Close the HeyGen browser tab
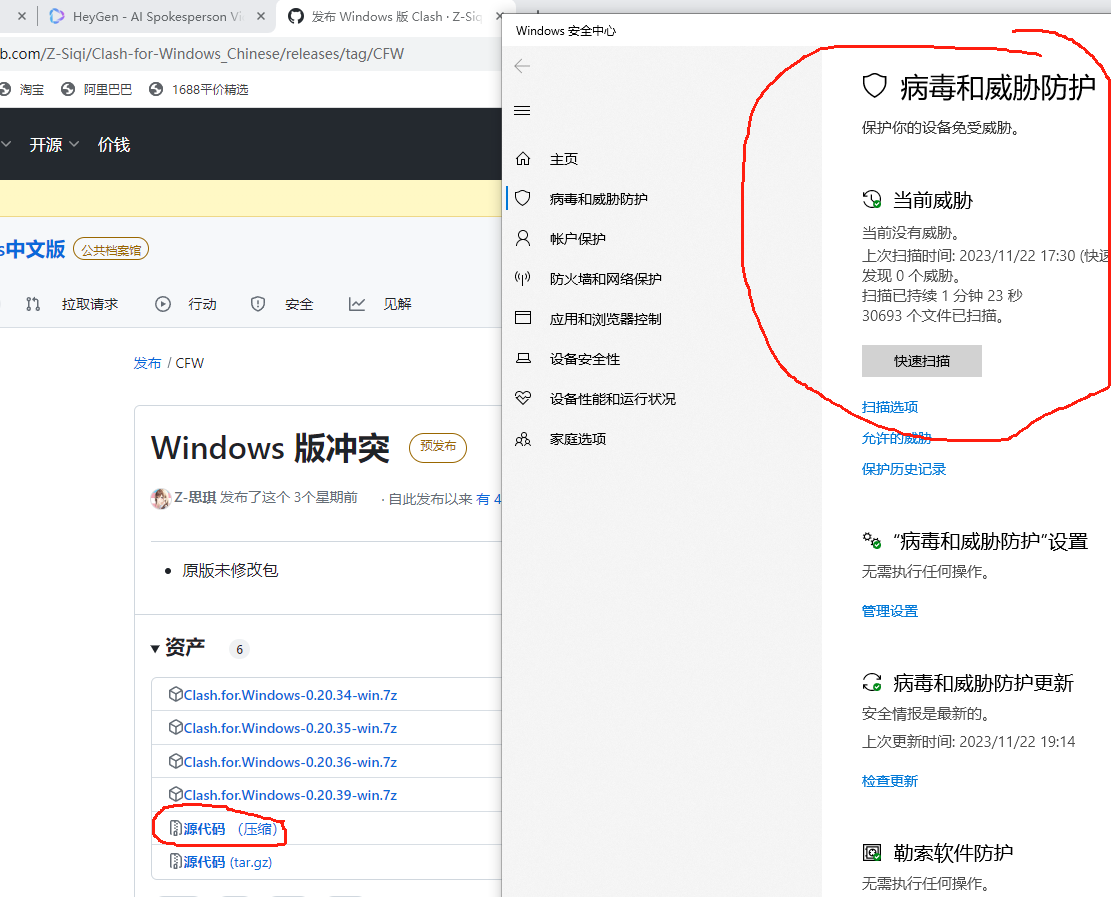The height and width of the screenshot is (897, 1111). point(261,16)
